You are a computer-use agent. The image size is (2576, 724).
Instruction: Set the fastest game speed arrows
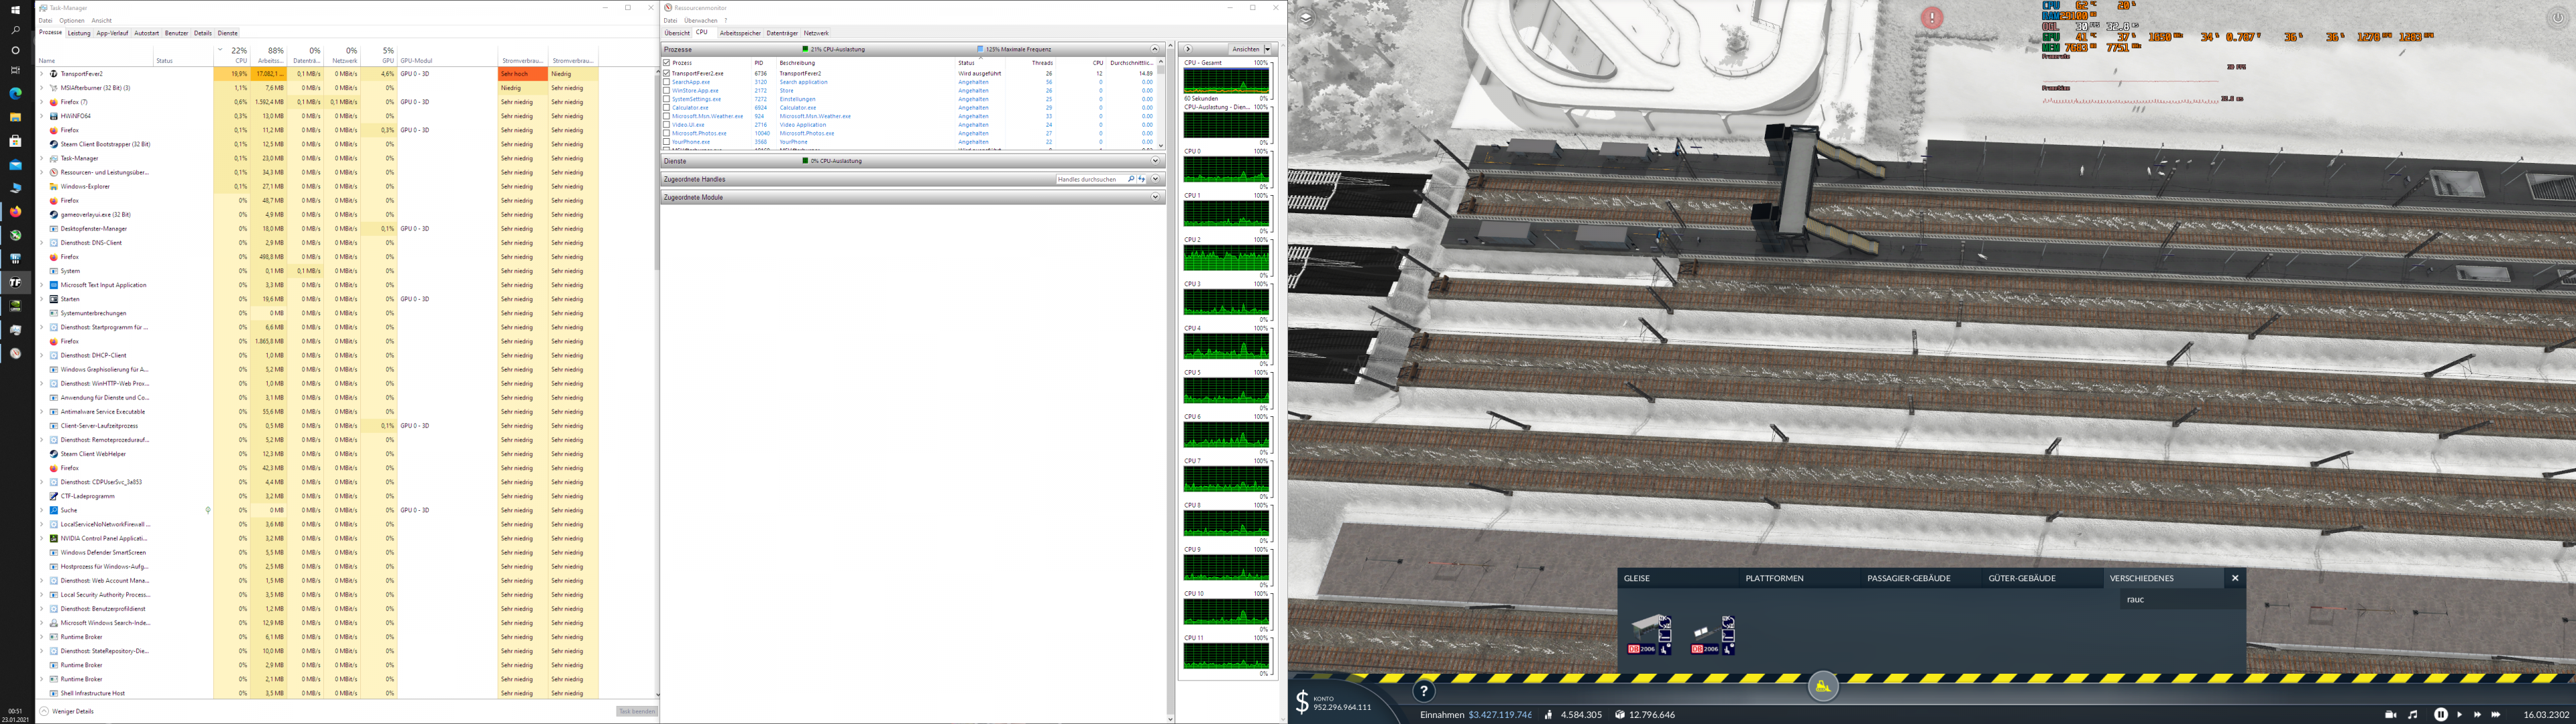click(2496, 714)
